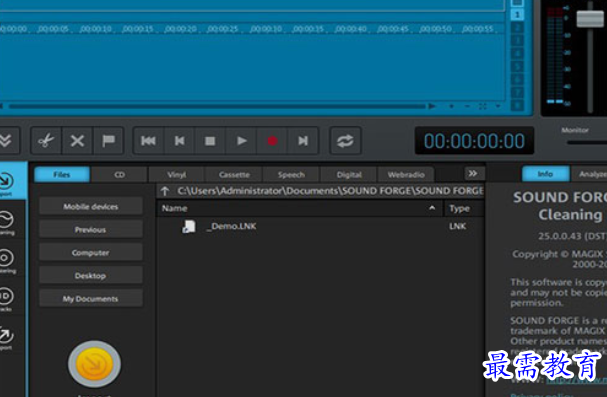Select track number 1

(x=518, y=15)
